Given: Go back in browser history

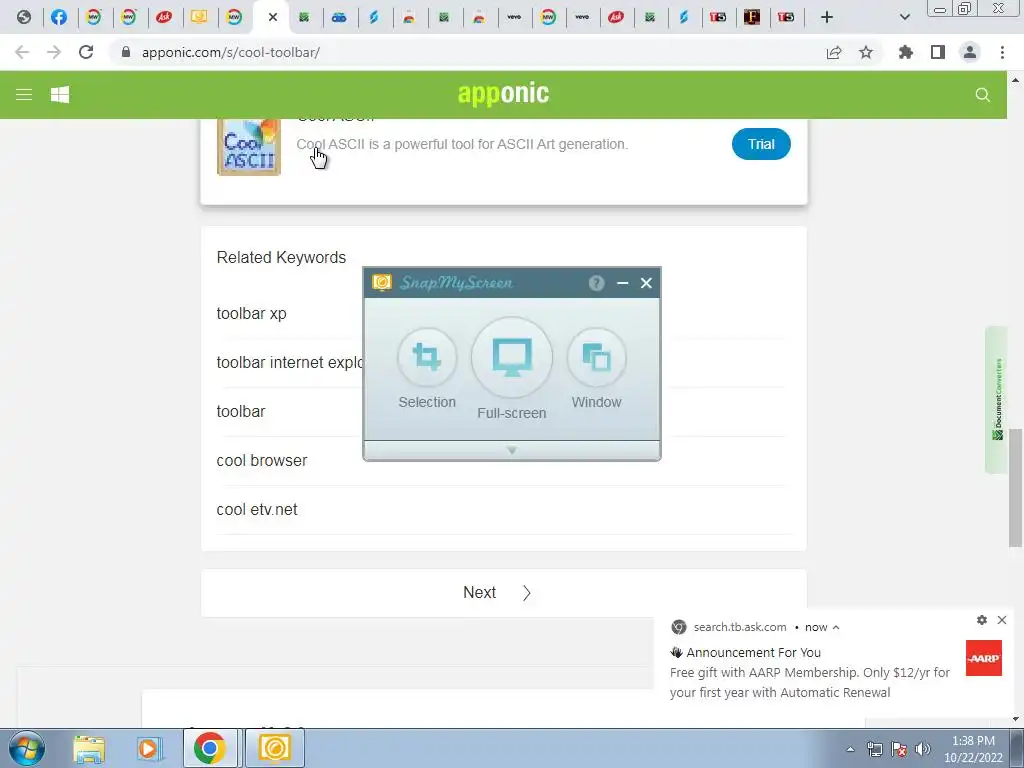Looking at the screenshot, I should tap(22, 52).
